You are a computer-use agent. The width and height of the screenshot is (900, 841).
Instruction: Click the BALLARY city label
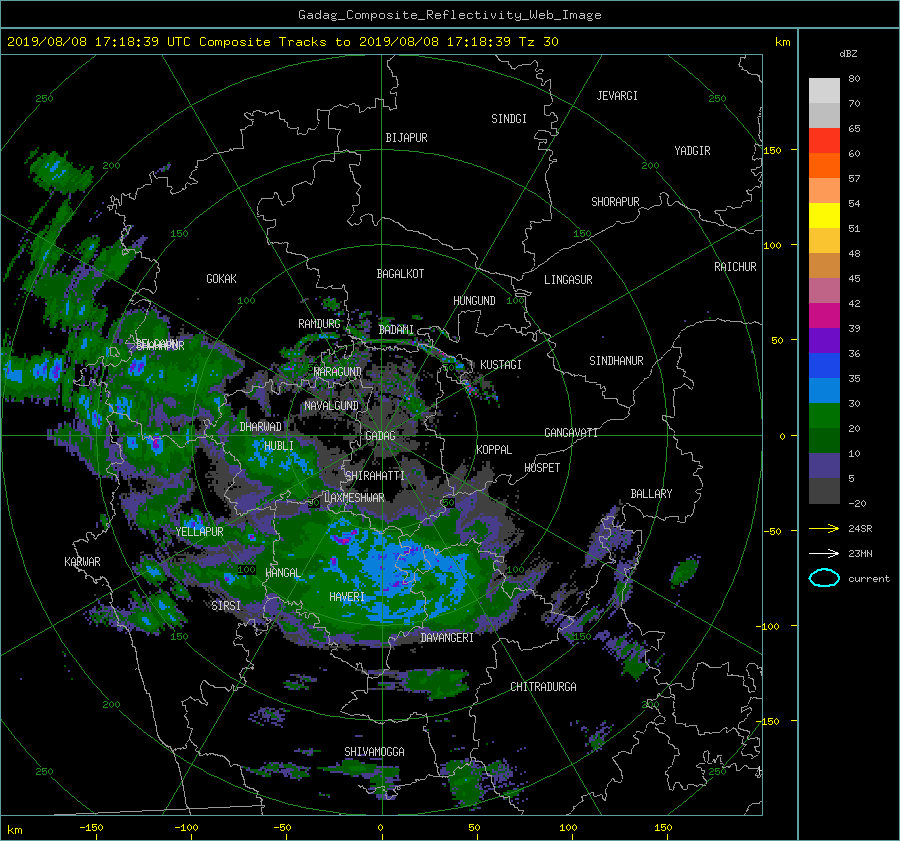click(x=651, y=494)
